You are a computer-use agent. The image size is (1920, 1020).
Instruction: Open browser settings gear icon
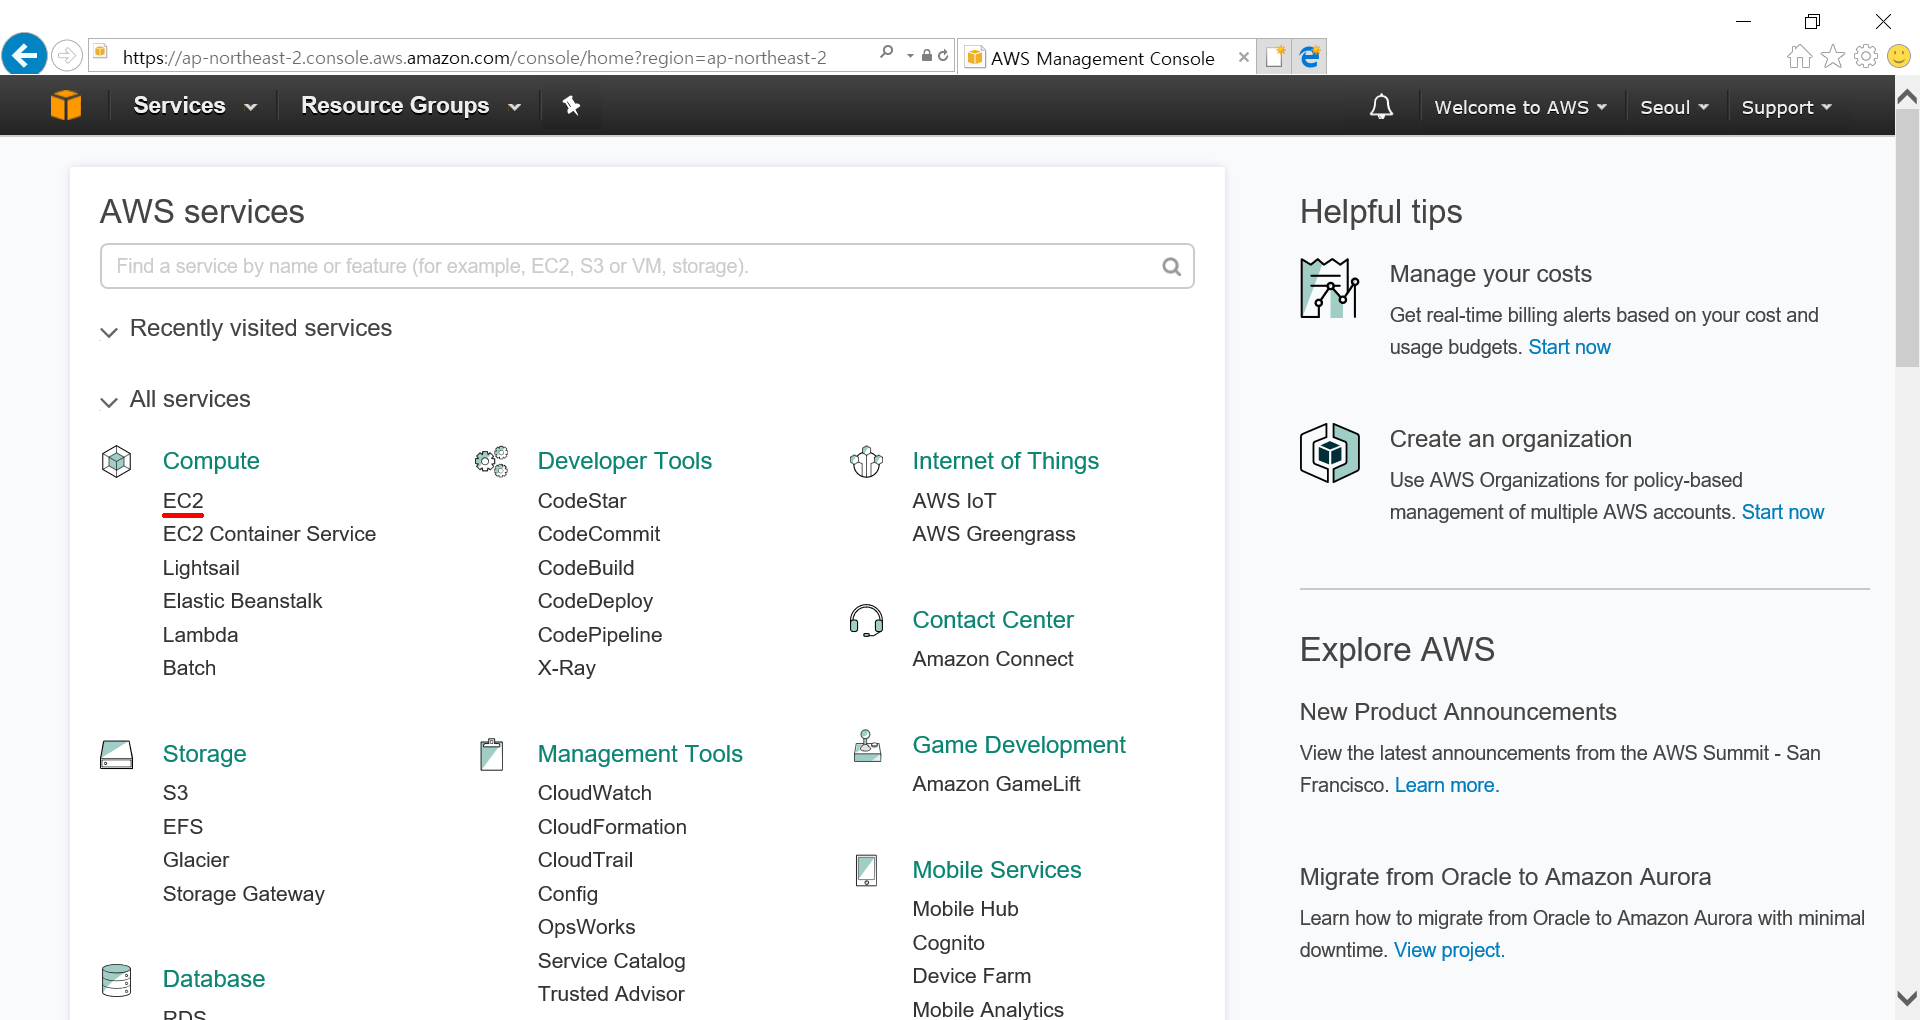pos(1866,56)
